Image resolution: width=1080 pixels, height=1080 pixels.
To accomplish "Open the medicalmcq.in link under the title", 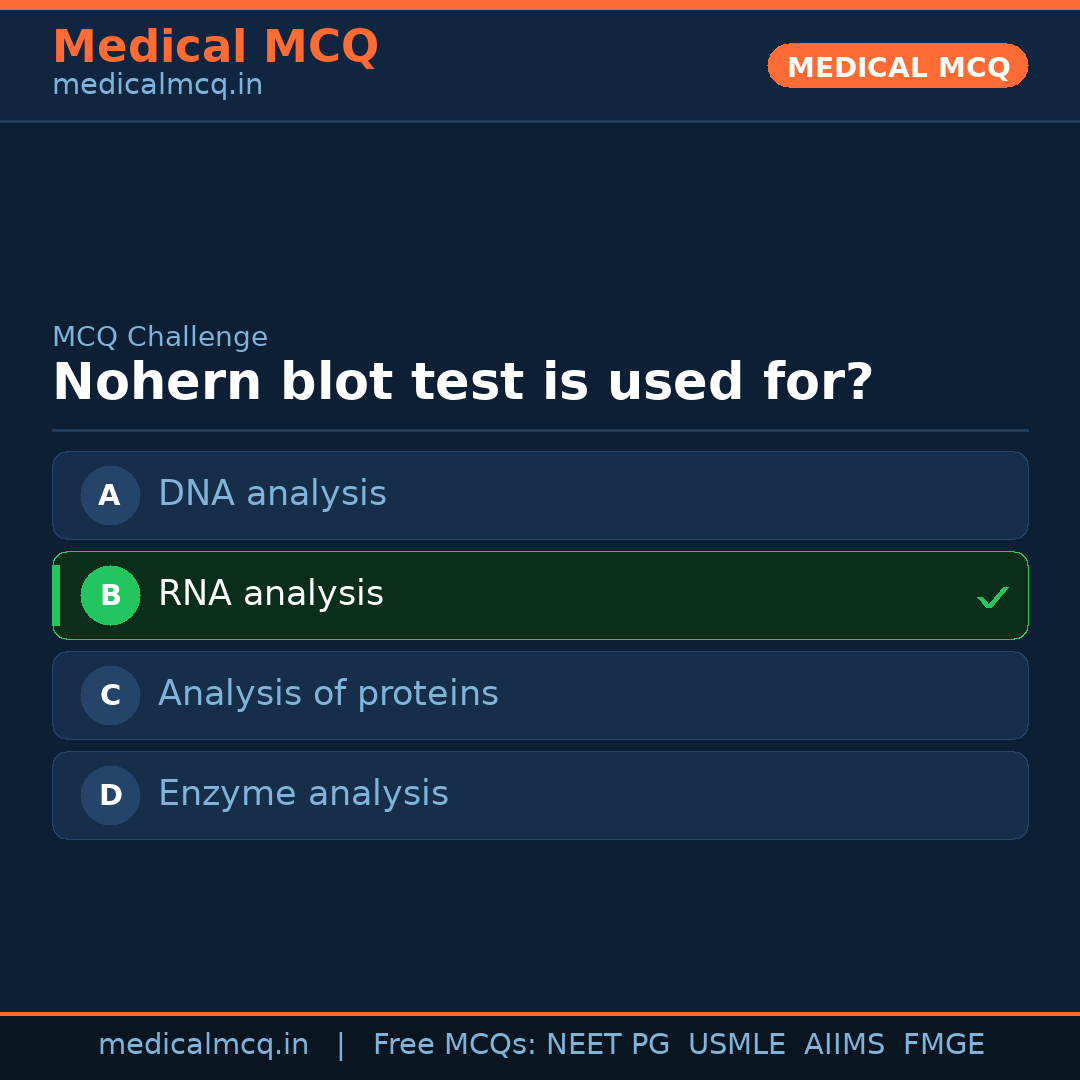I will (157, 86).
